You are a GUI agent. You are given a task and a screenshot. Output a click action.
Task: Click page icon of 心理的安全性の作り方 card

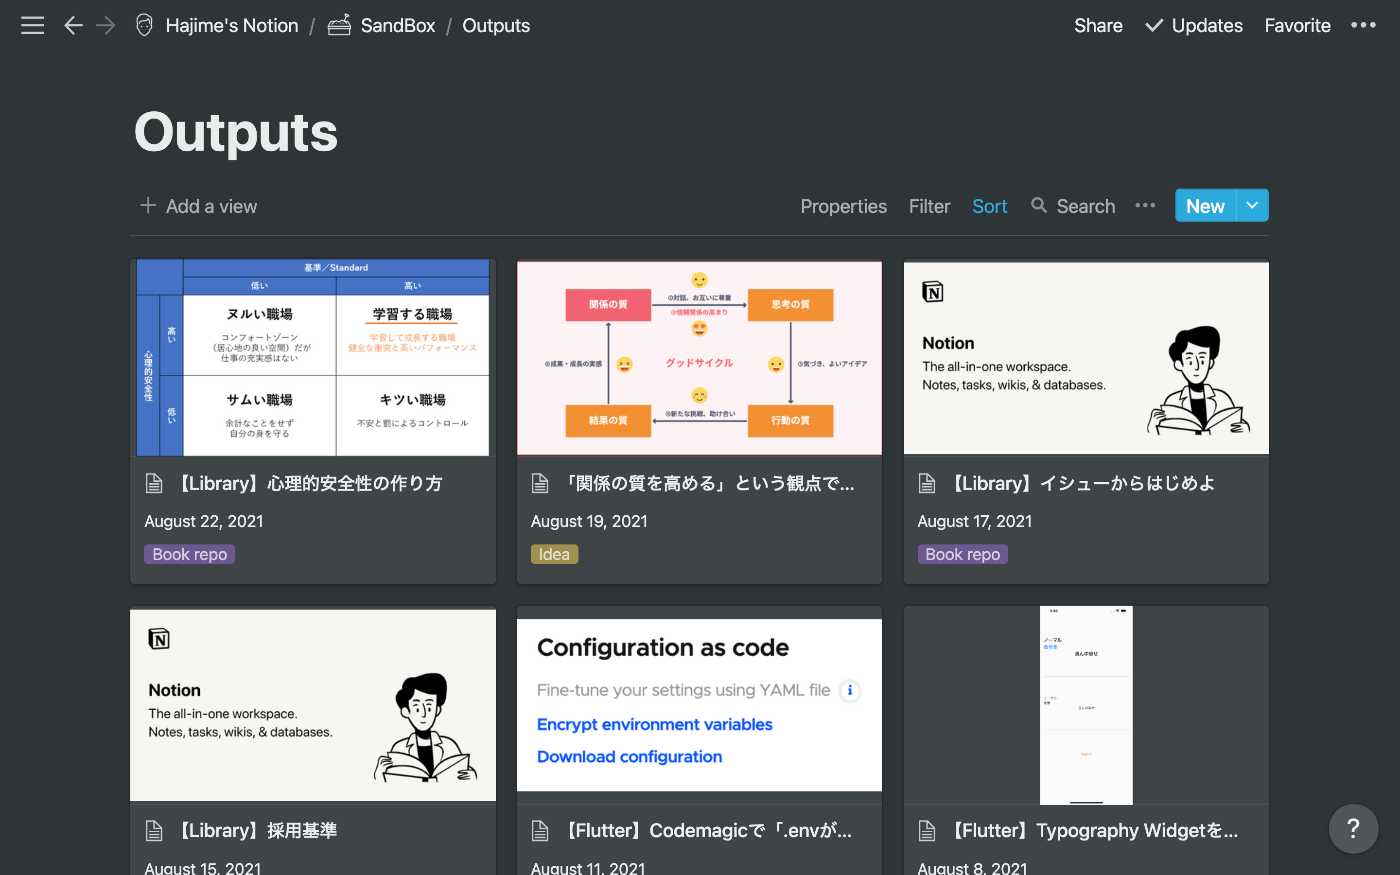point(154,484)
